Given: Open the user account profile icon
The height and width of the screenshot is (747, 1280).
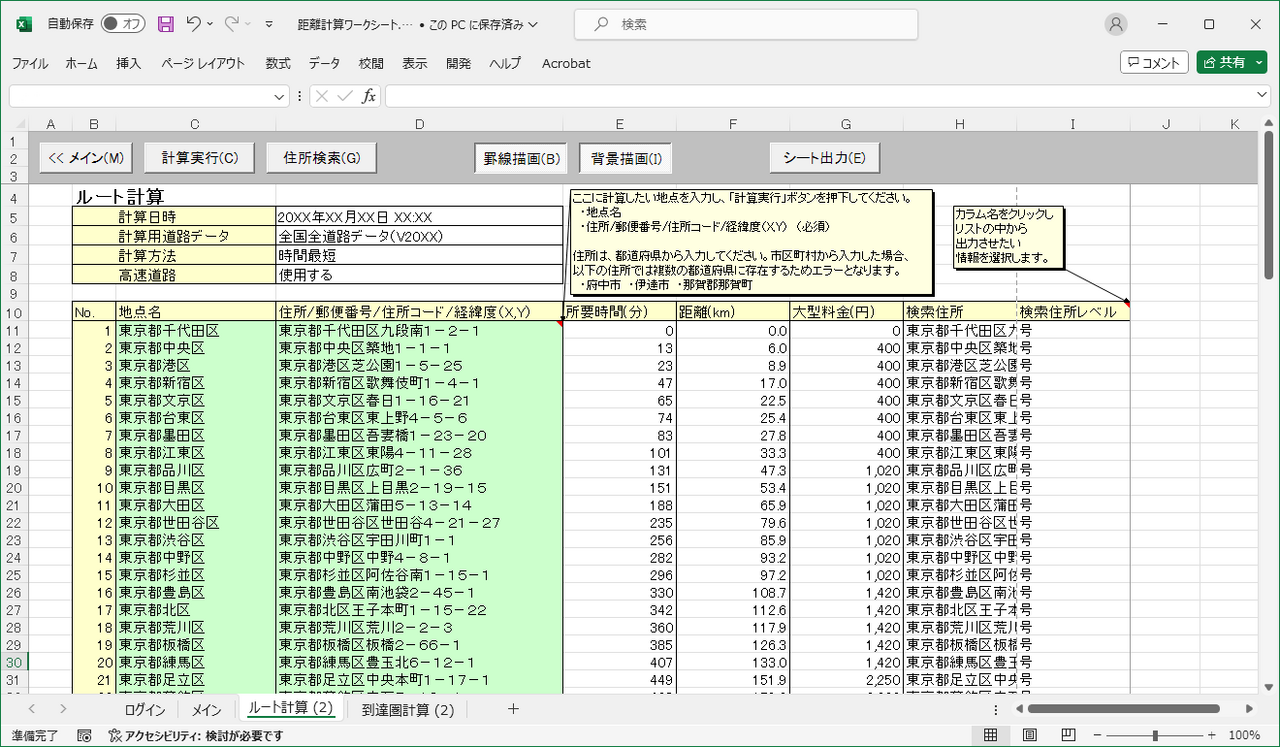Looking at the screenshot, I should [x=1116, y=23].
